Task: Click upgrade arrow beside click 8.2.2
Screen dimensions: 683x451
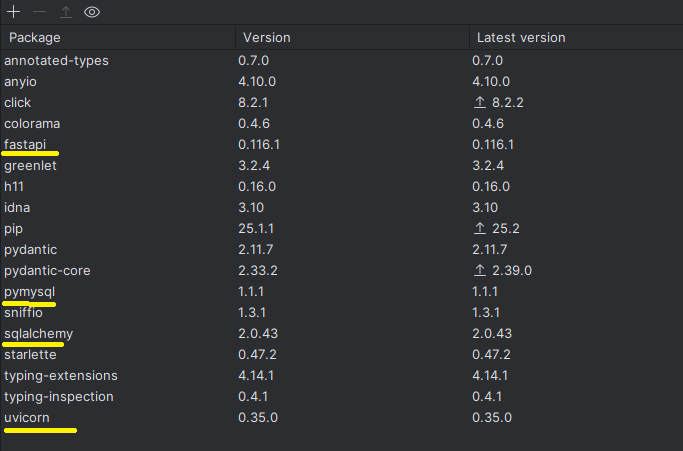Action: (480, 102)
